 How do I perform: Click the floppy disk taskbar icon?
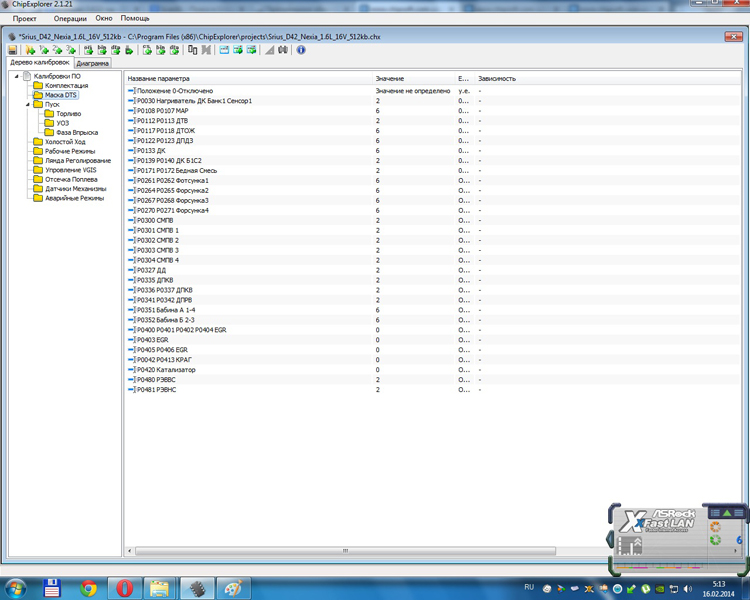52,588
